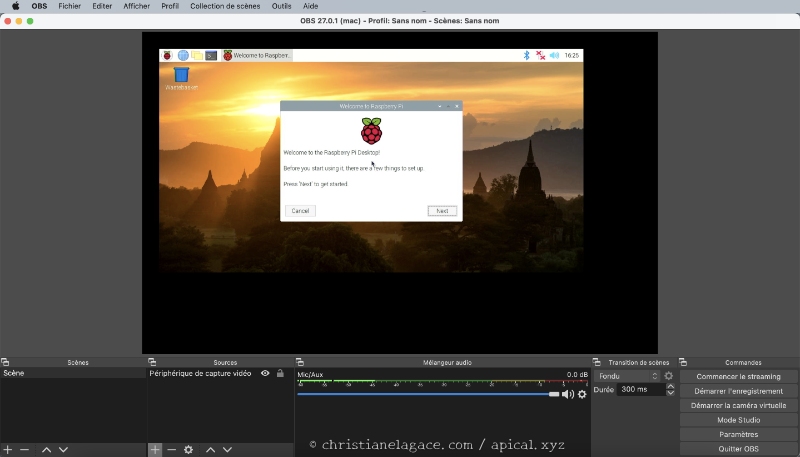Screen dimensions: 800x457
Task: Open the Collection de scènes menu
Action: pos(225,6)
